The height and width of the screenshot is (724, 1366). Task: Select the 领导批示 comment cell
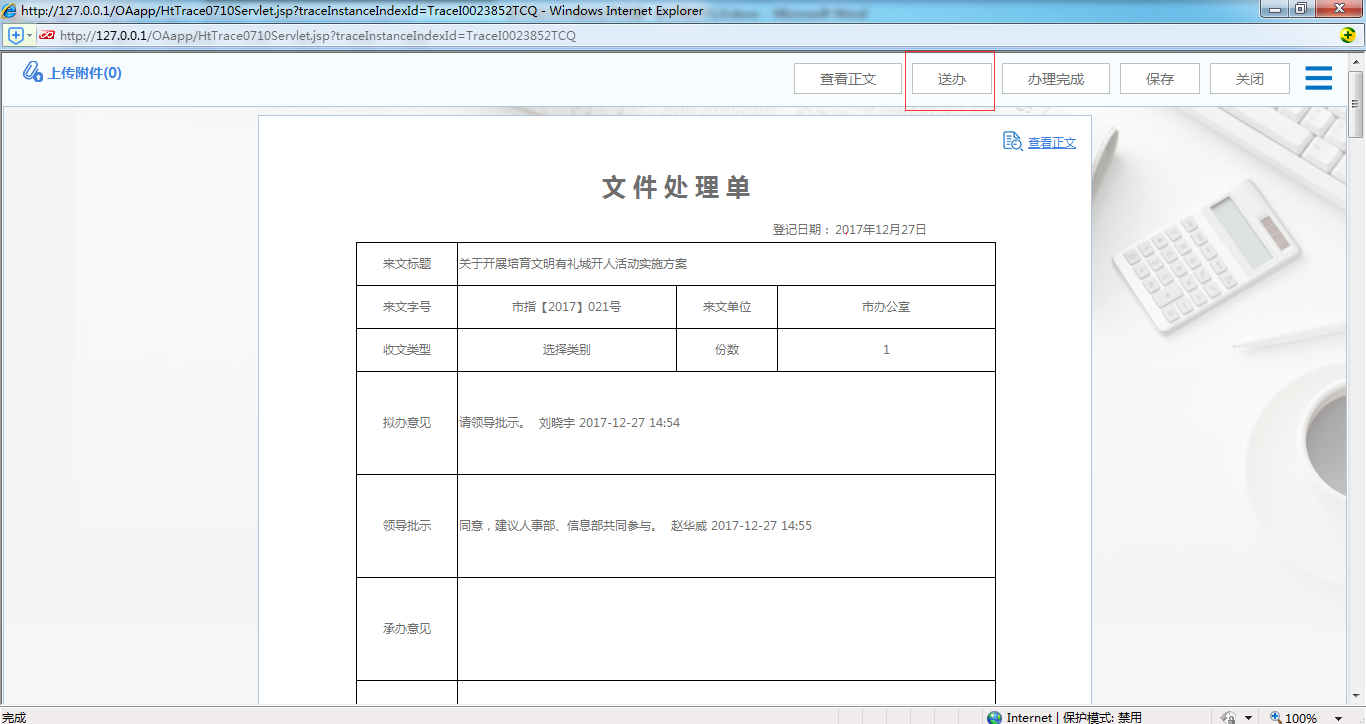(x=725, y=525)
